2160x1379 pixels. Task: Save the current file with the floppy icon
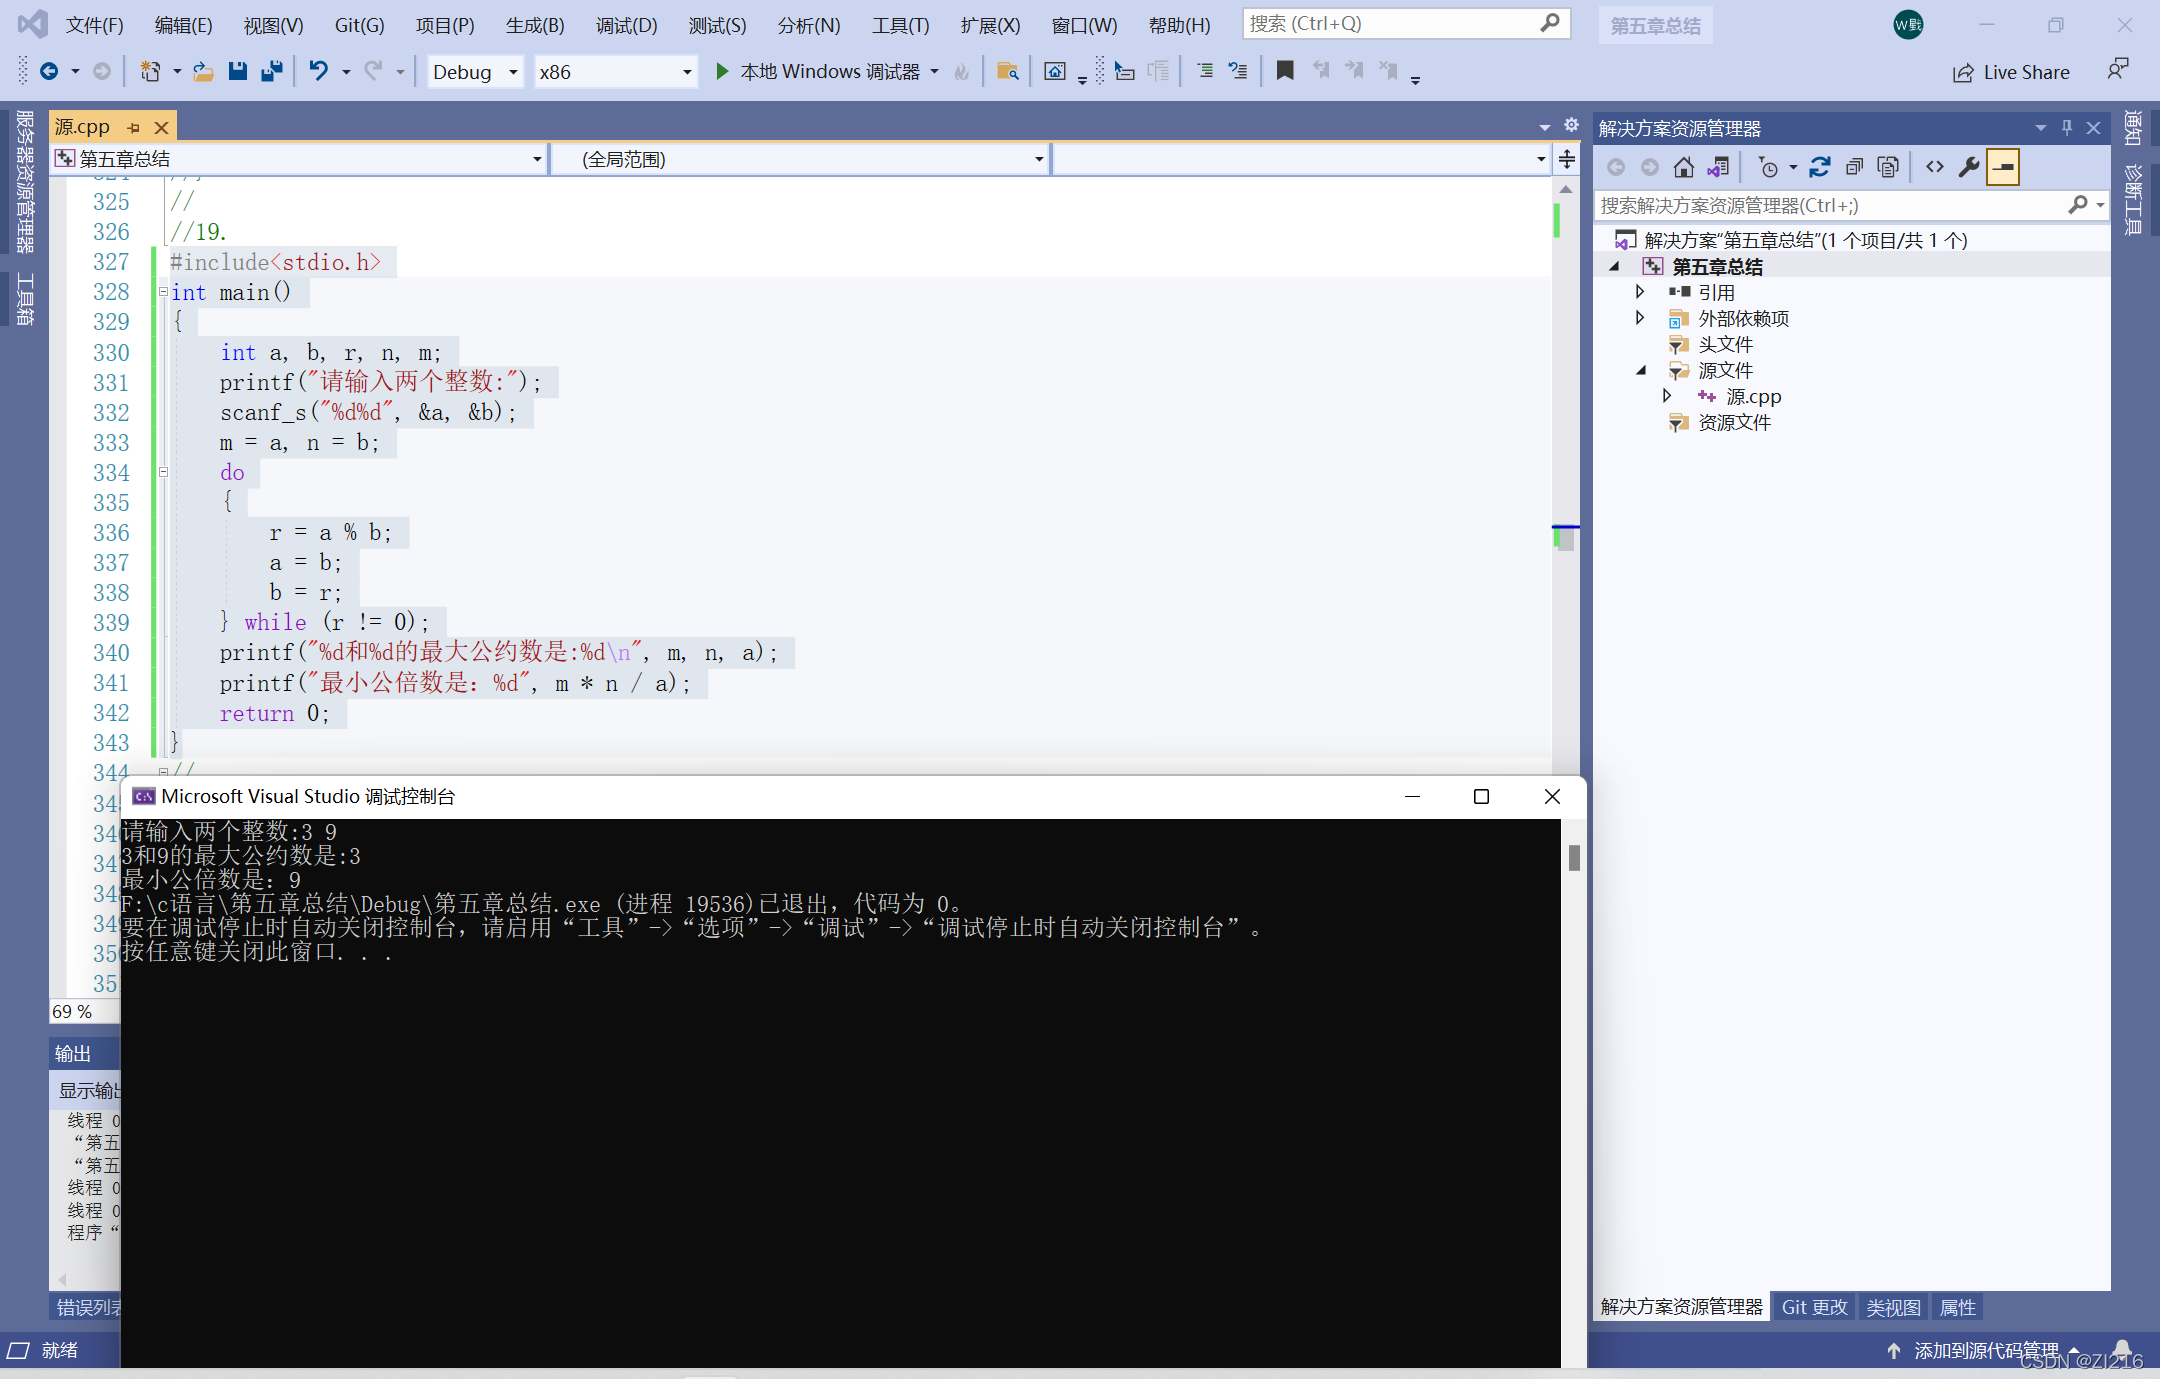(237, 71)
